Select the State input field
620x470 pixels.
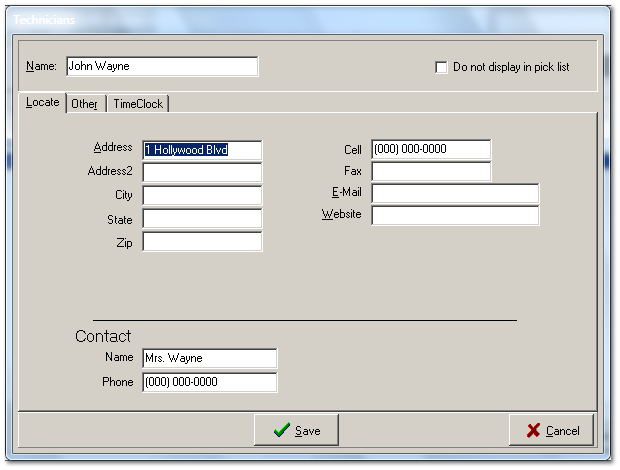[202, 219]
